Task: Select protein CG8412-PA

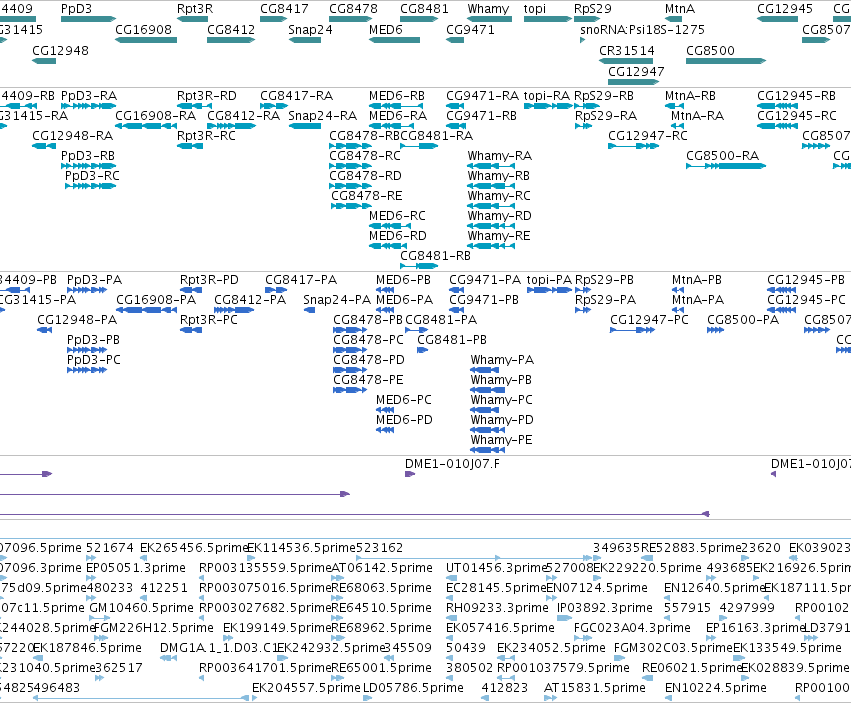Action: point(234,310)
